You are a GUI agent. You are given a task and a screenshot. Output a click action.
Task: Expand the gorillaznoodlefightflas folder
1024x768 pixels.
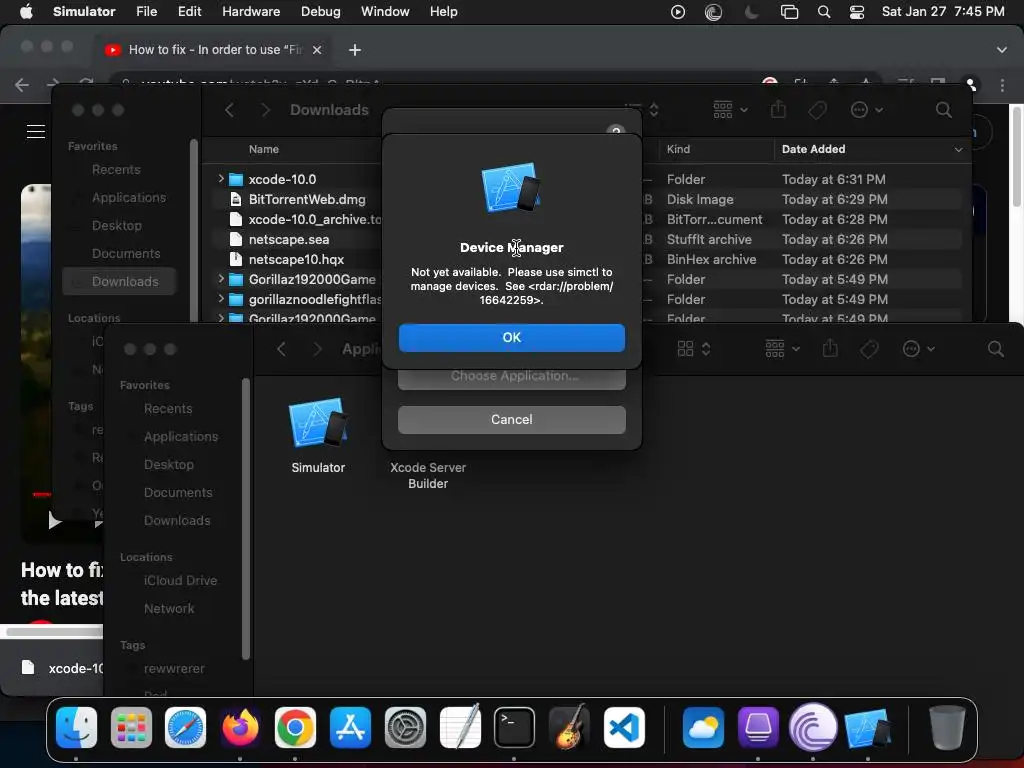click(x=221, y=298)
